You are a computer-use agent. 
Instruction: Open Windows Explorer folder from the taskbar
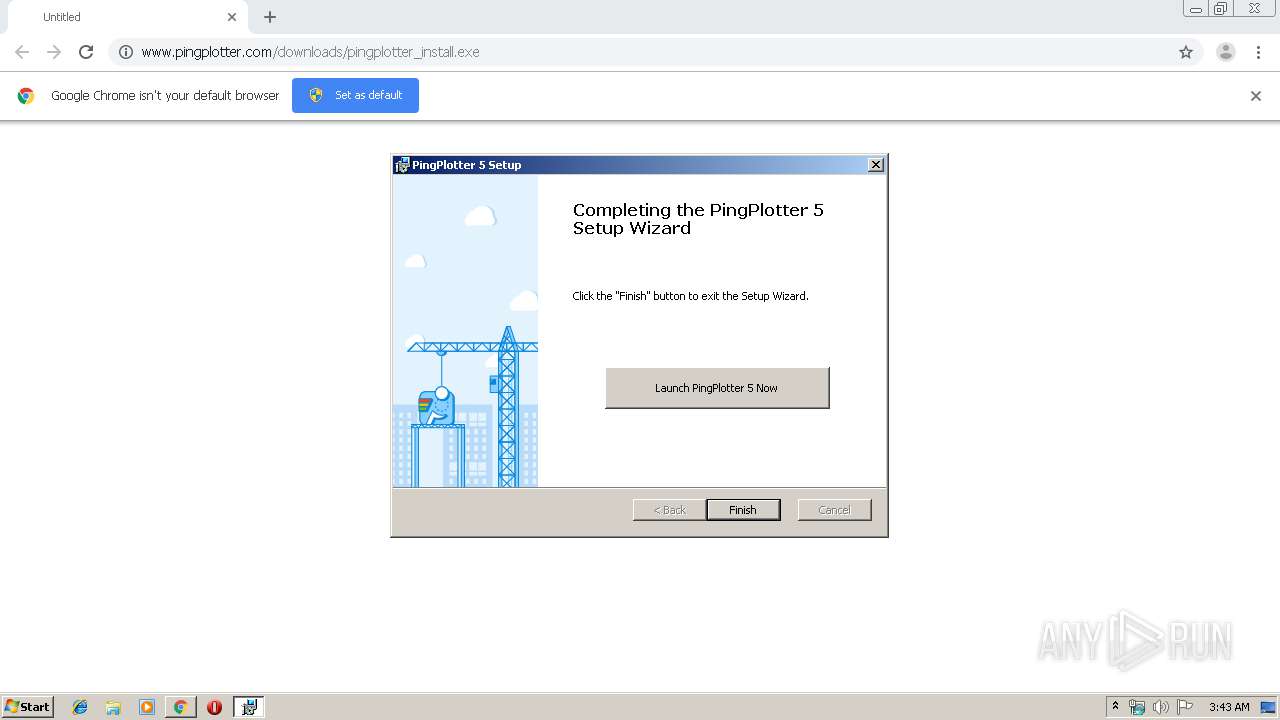(x=113, y=707)
